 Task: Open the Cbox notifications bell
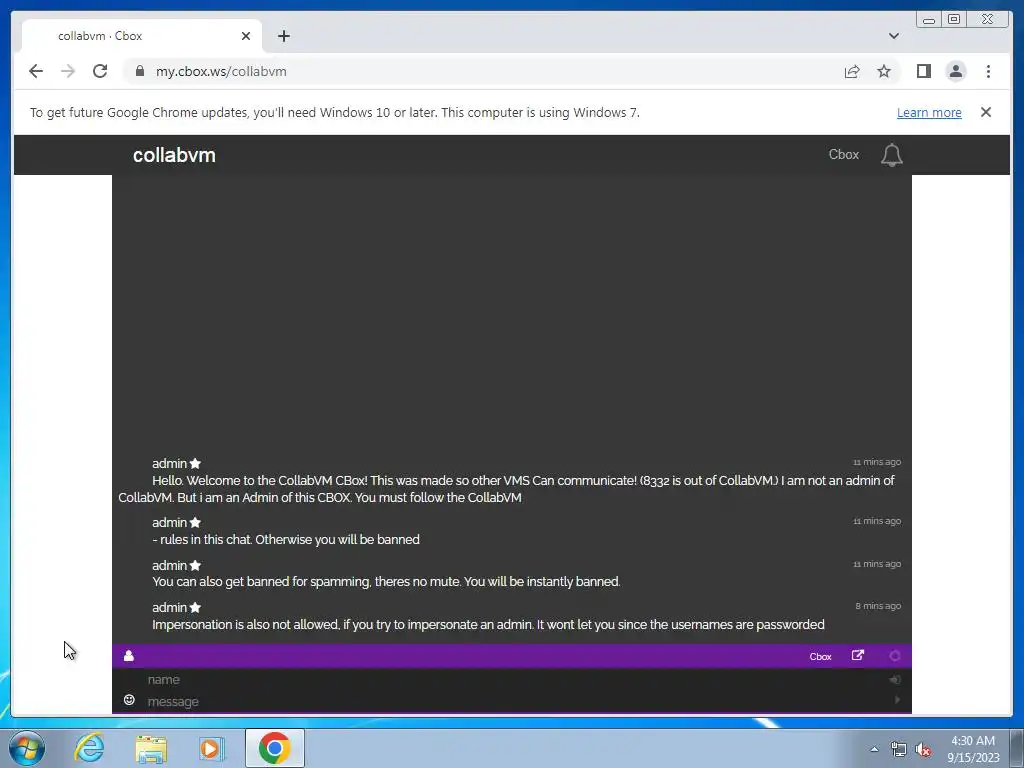click(891, 155)
